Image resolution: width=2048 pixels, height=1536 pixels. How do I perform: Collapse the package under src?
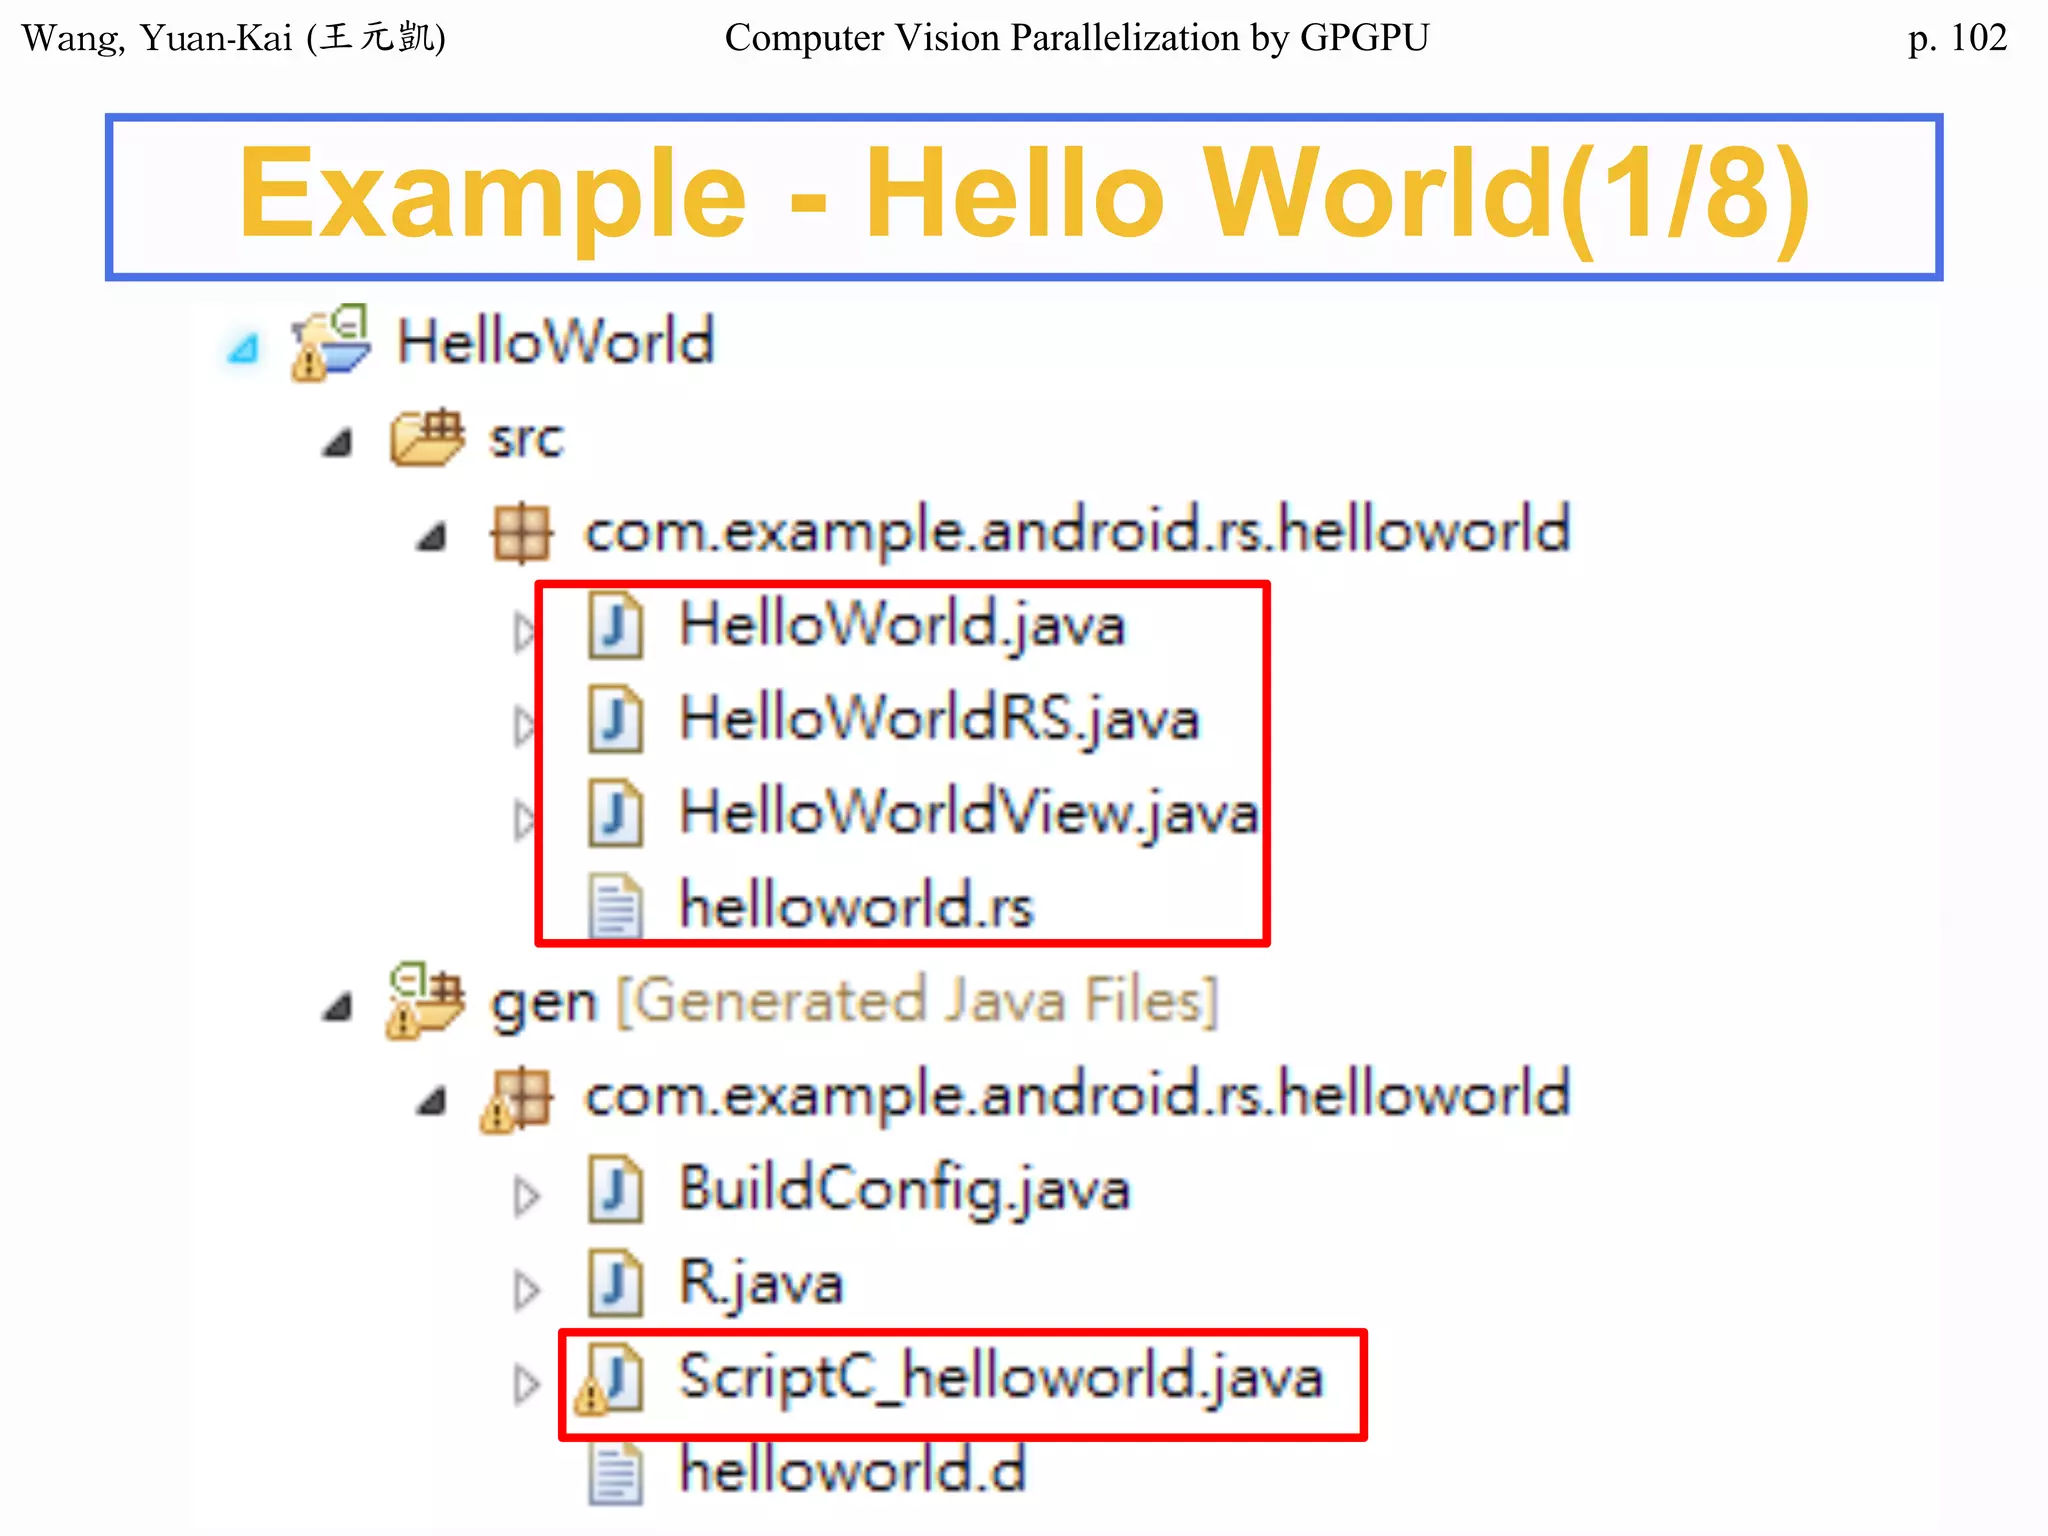(432, 537)
